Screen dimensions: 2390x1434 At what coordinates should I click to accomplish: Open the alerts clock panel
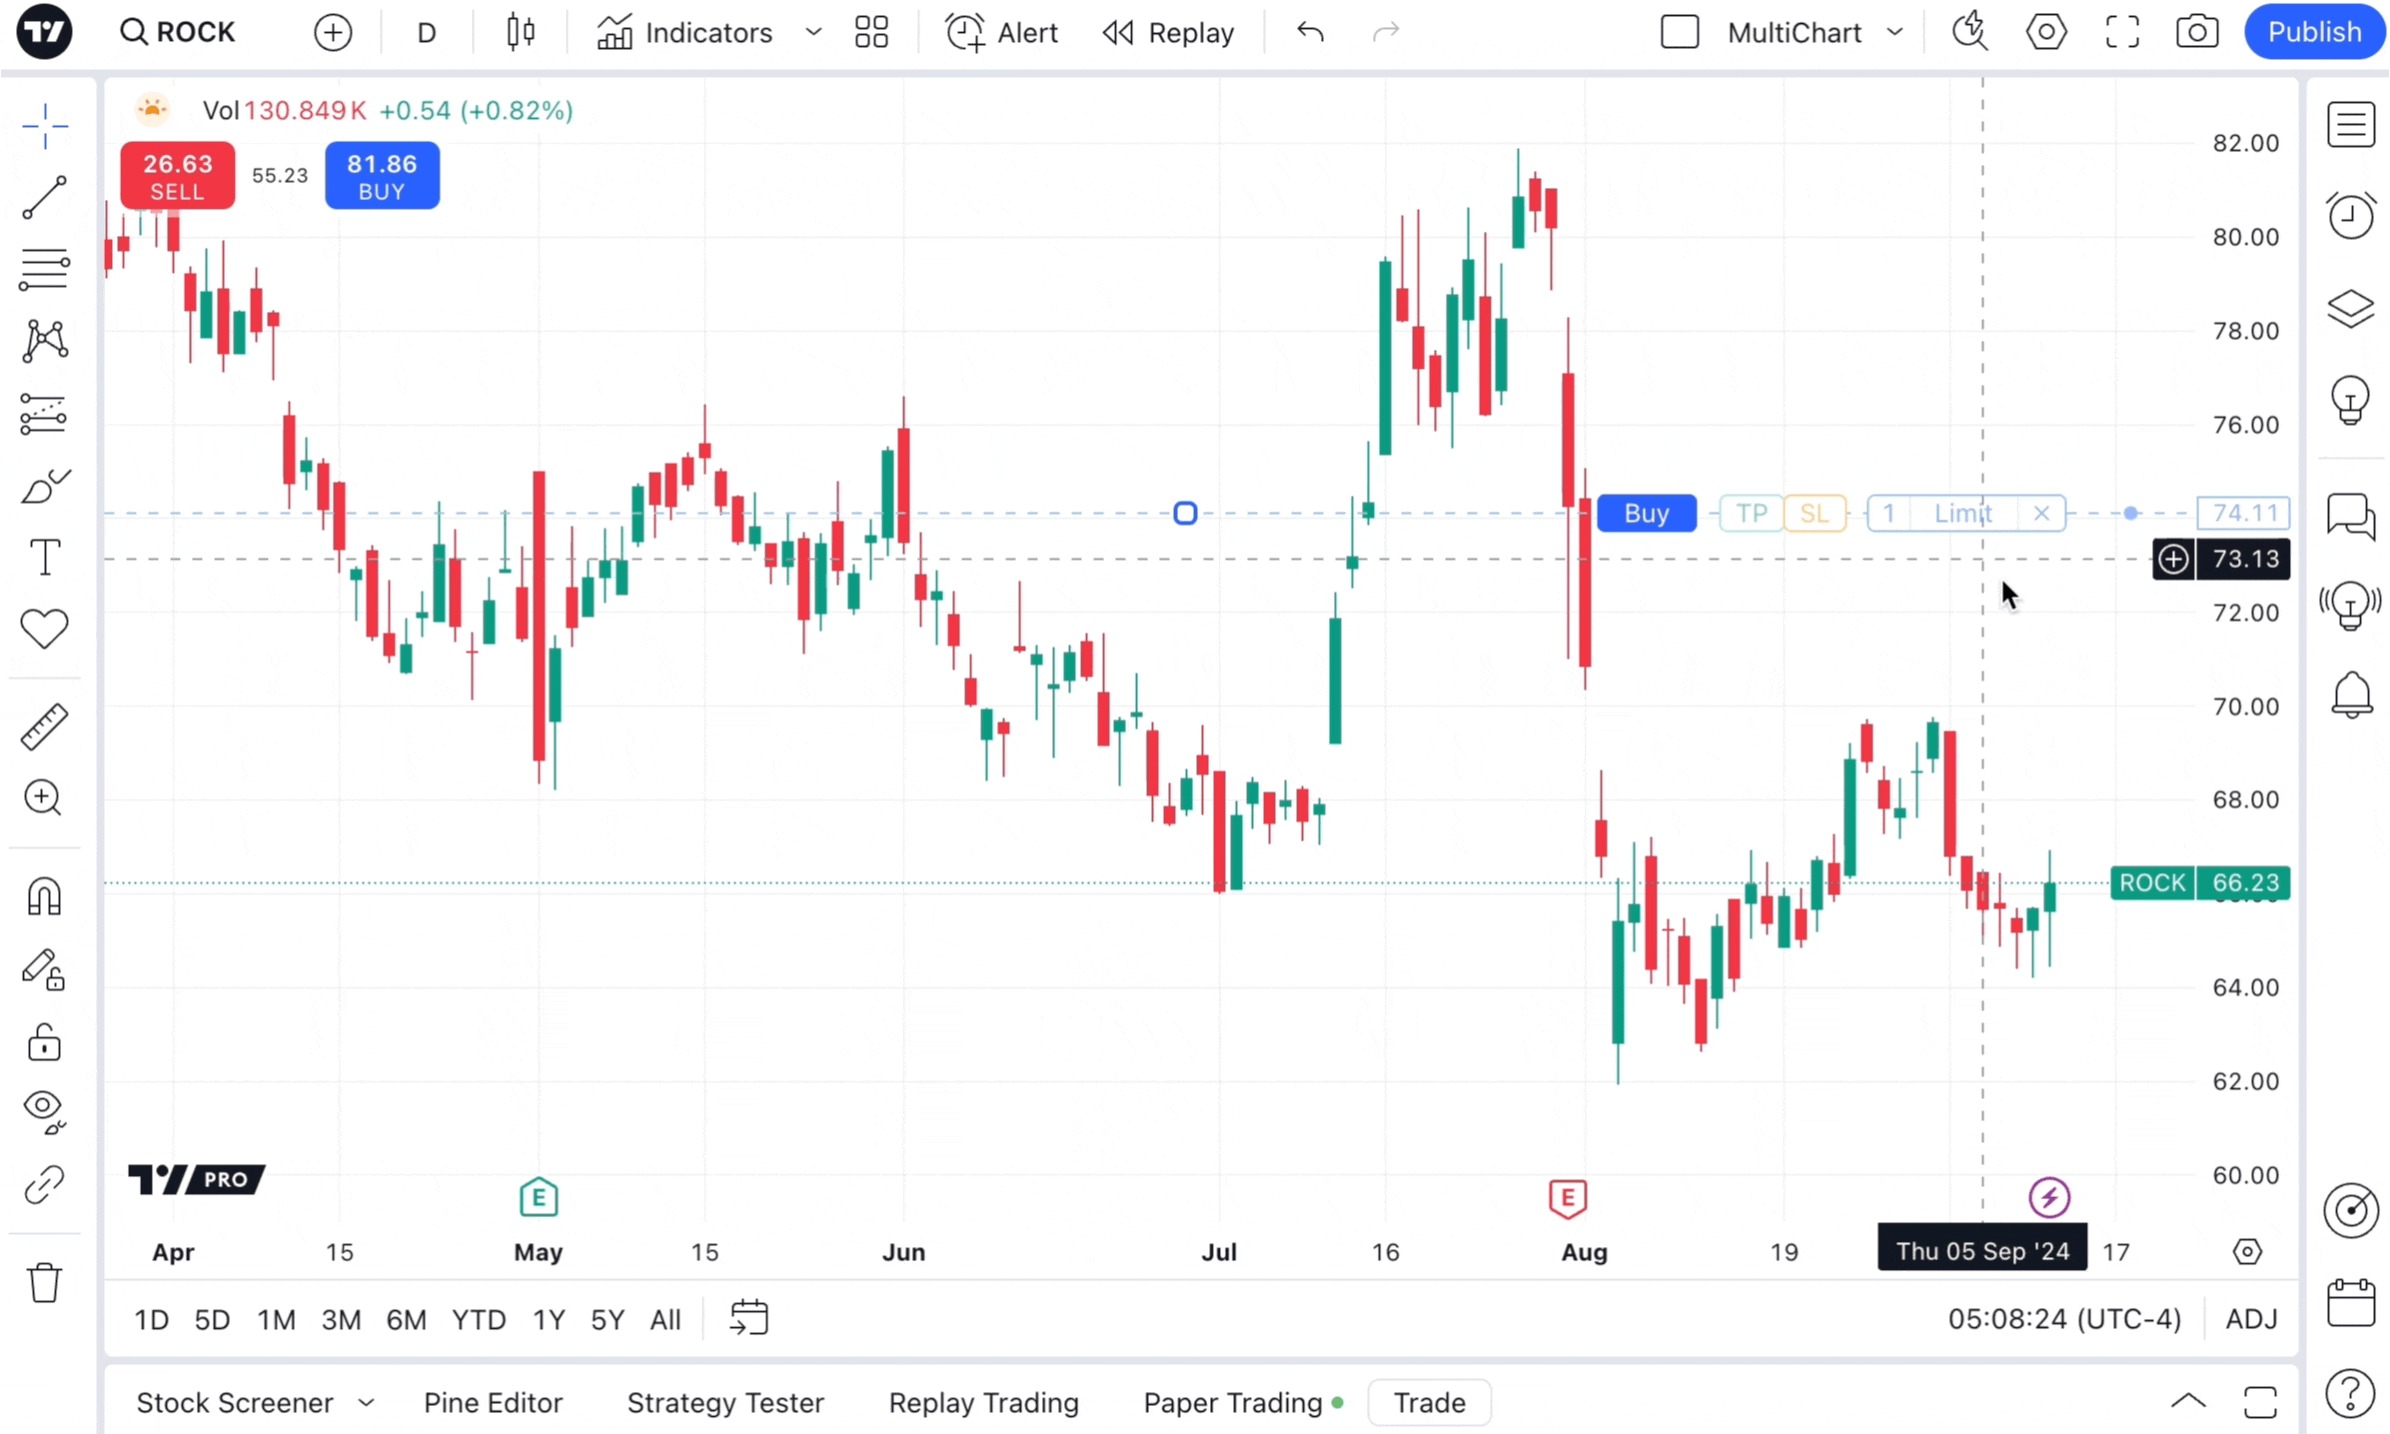[2350, 216]
